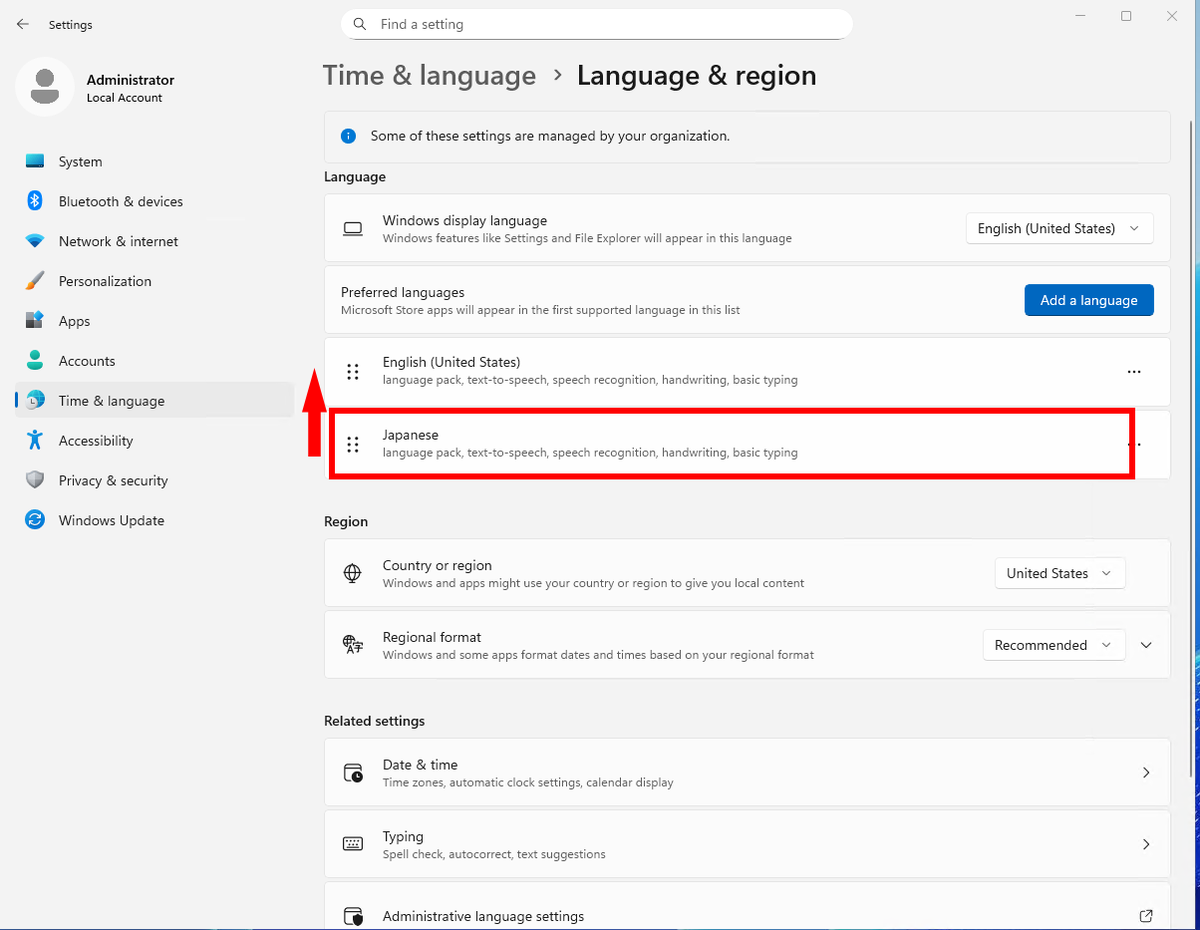
Task: Open the Typing related setting
Action: (747, 844)
